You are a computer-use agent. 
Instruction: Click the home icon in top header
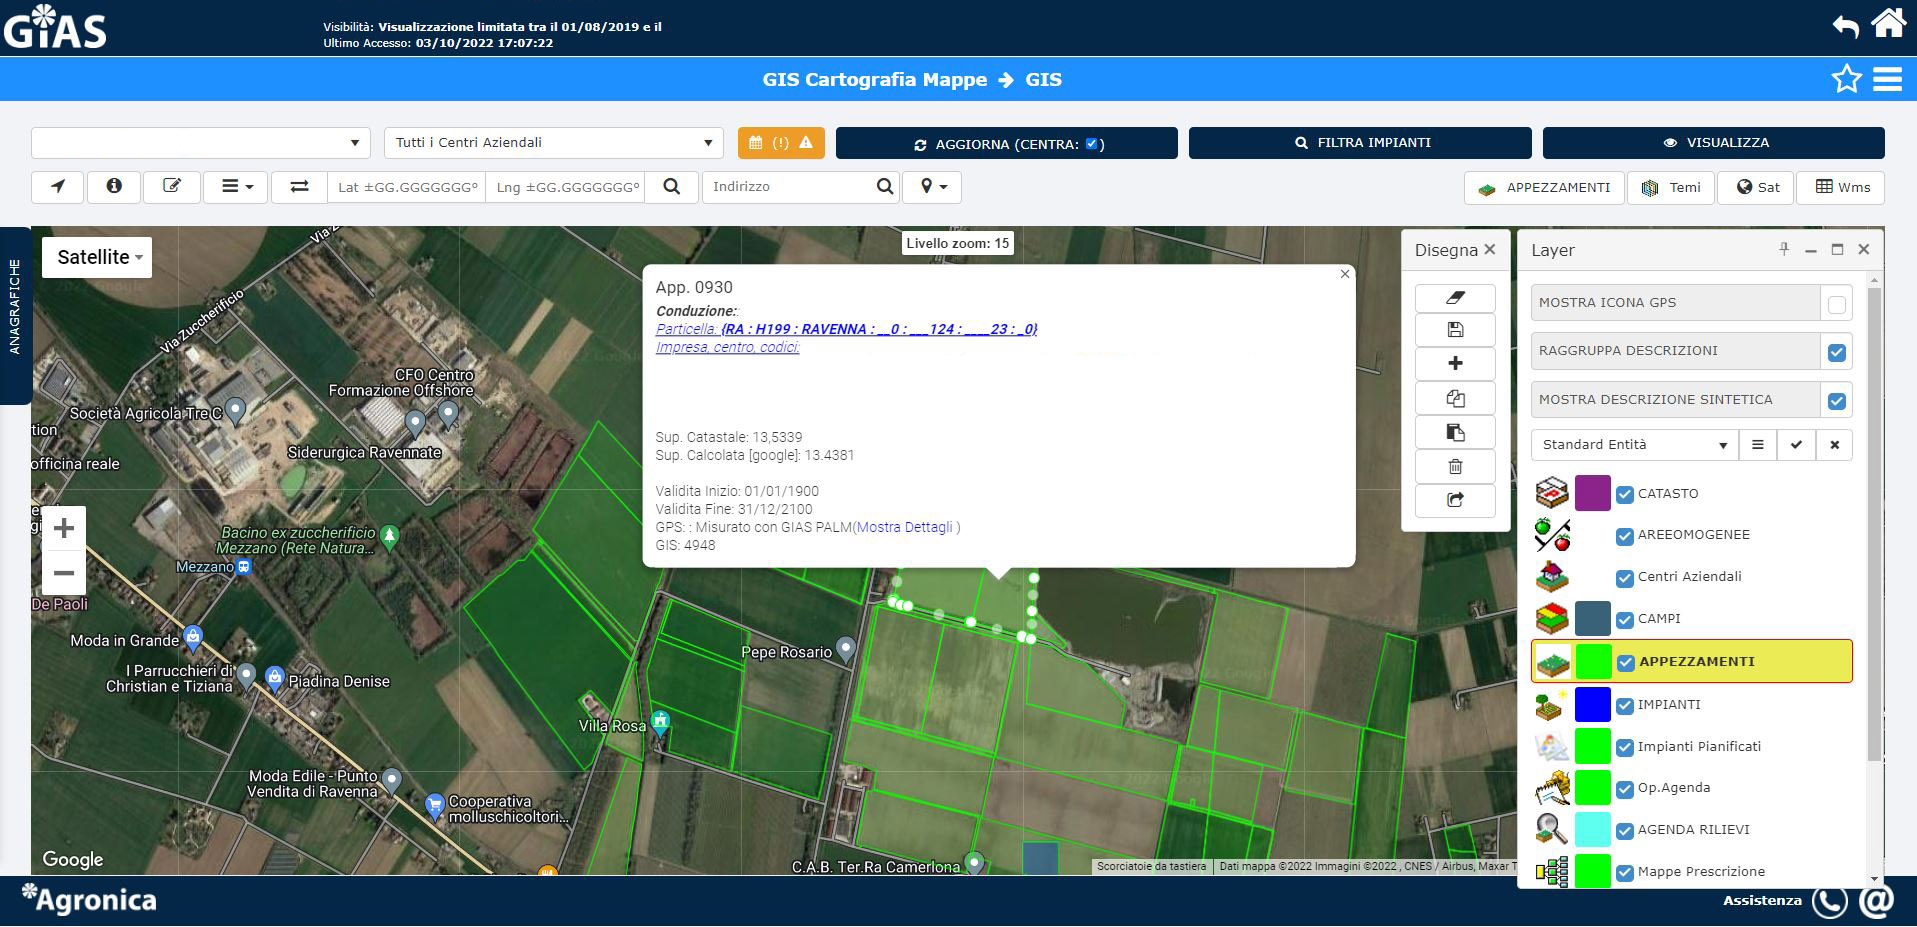[1887, 24]
